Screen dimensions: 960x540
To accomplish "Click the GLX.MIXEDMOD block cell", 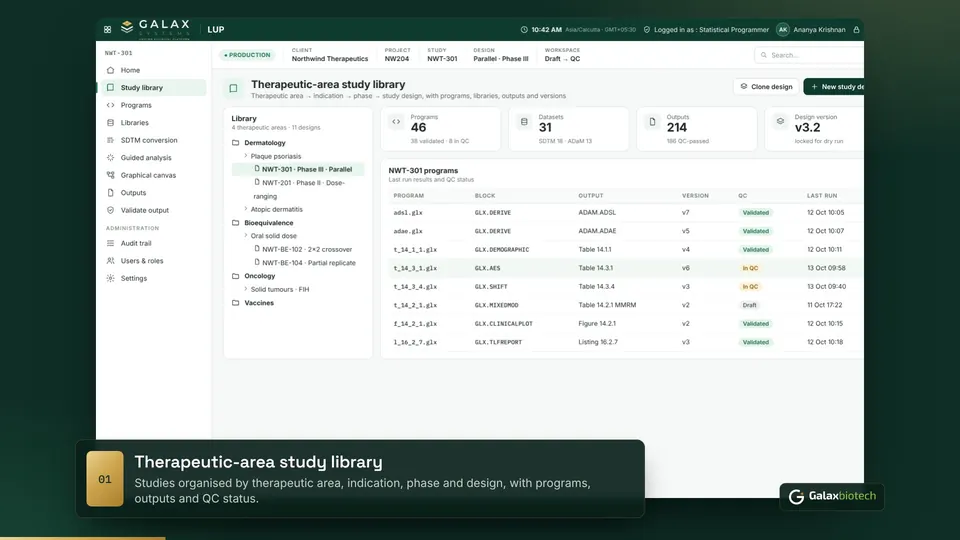I will click(497, 305).
